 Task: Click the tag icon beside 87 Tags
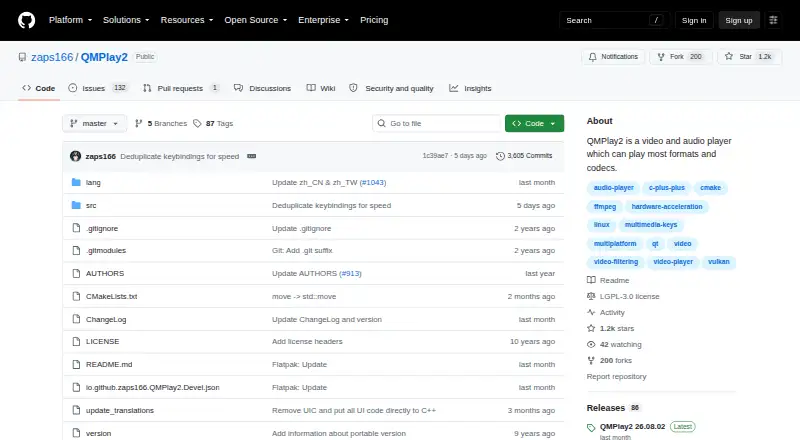click(x=197, y=124)
